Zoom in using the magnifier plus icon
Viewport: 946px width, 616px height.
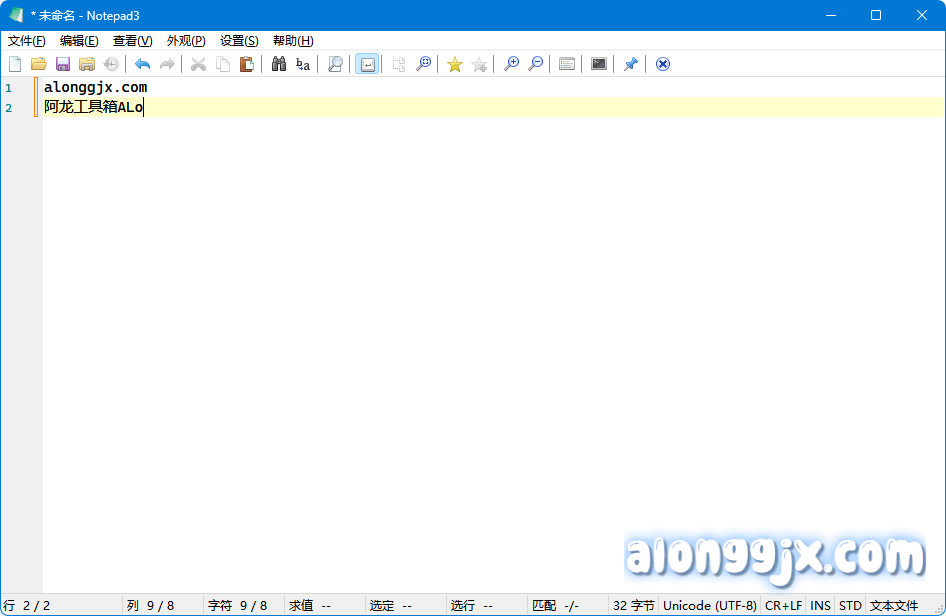click(x=511, y=64)
